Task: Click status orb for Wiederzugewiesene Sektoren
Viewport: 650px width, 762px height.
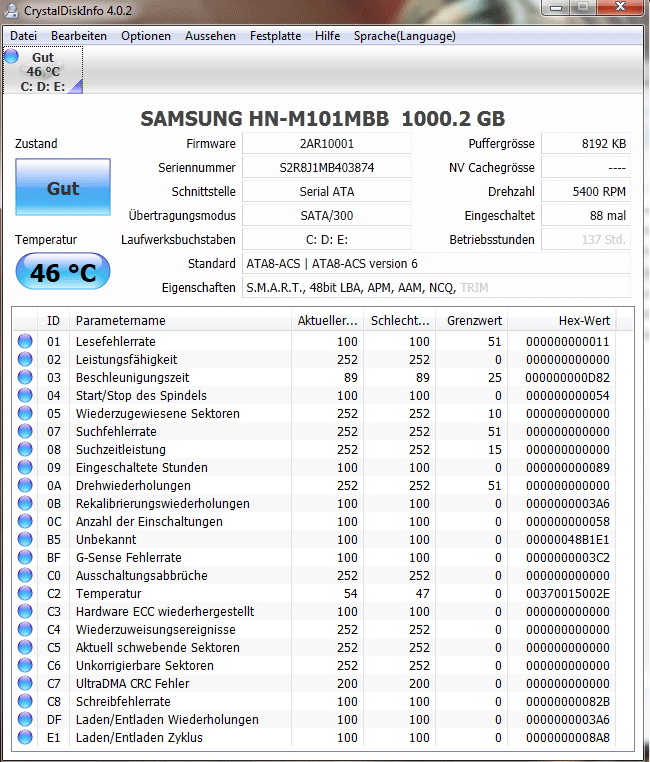Action: 25,413
